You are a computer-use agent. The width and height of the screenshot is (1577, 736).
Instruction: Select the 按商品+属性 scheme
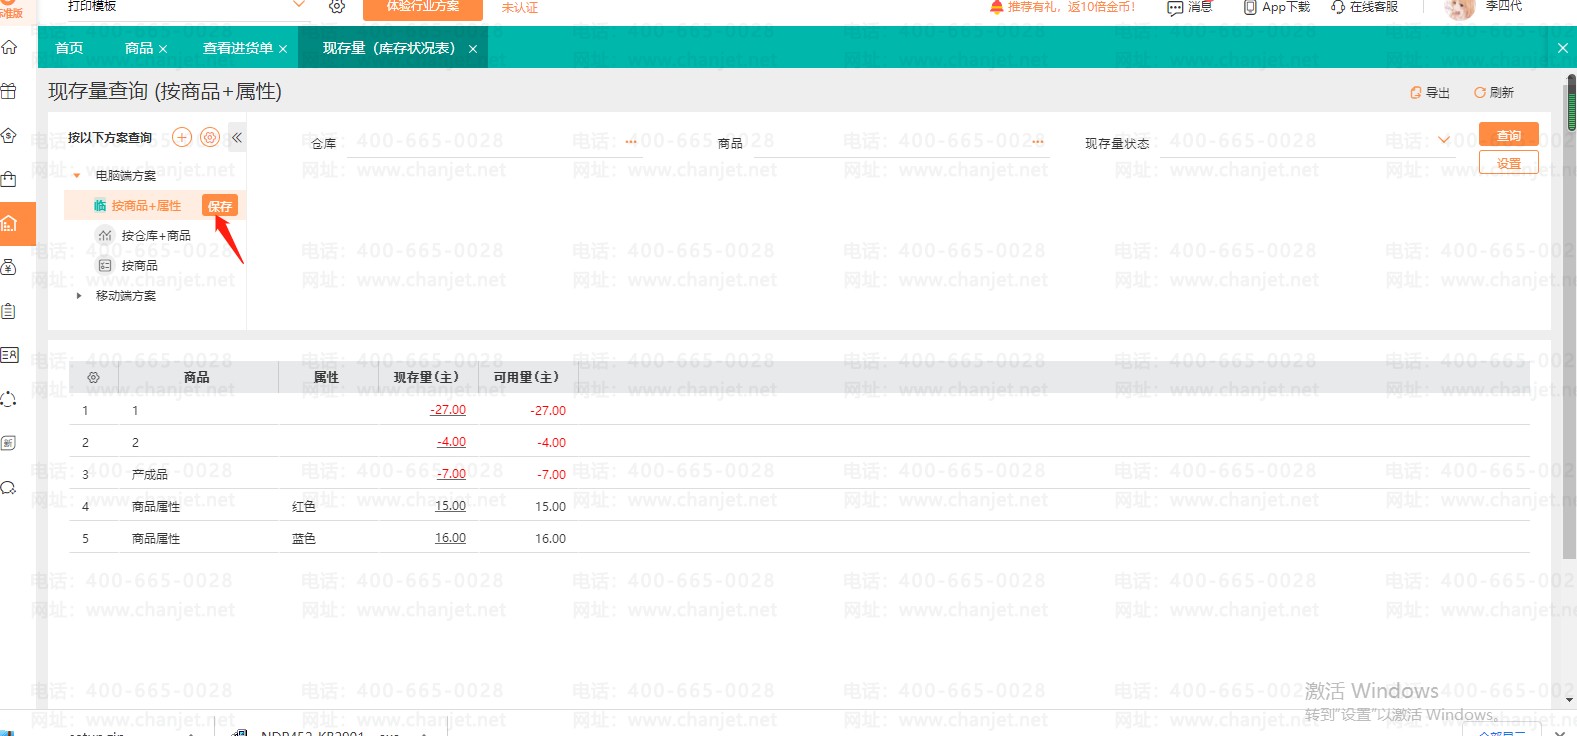point(146,205)
